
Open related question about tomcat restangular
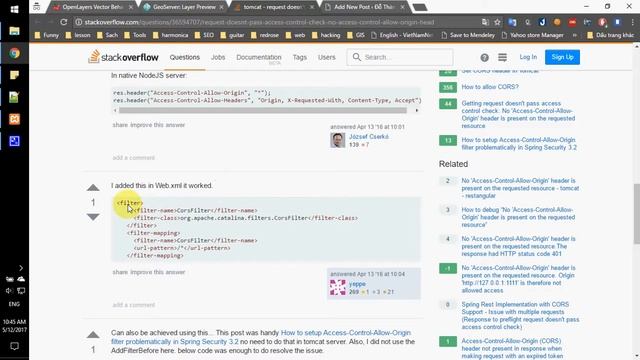(x=520, y=188)
